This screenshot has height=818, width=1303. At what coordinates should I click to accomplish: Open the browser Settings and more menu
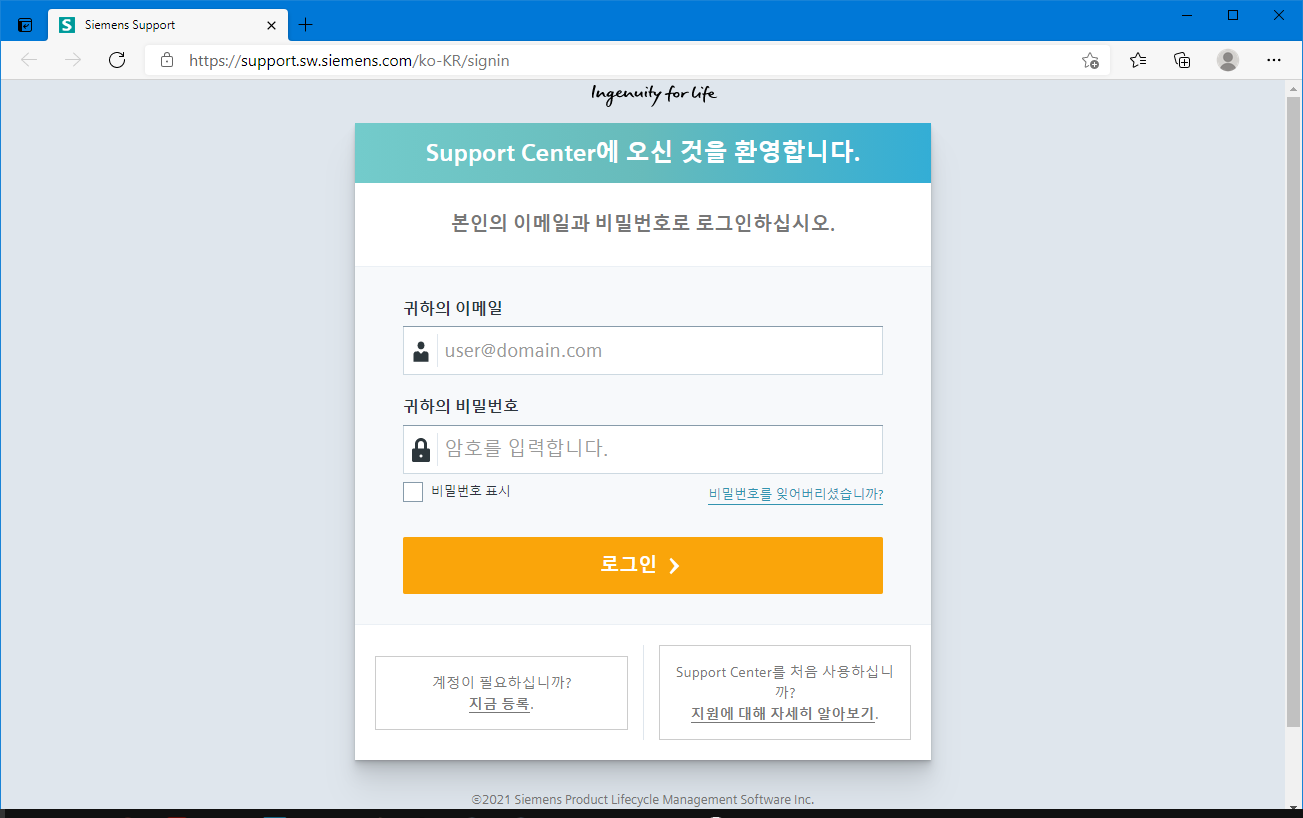coord(1273,60)
